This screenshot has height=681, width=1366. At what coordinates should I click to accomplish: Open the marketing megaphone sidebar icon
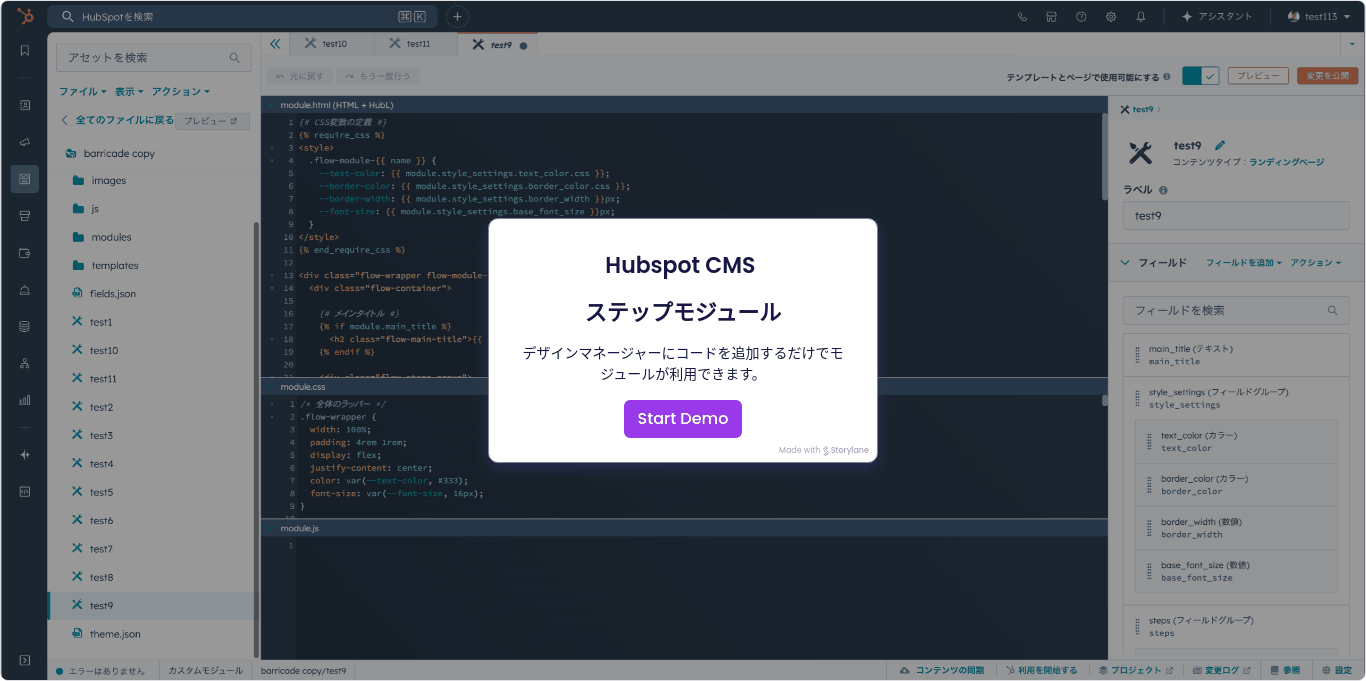(24, 142)
